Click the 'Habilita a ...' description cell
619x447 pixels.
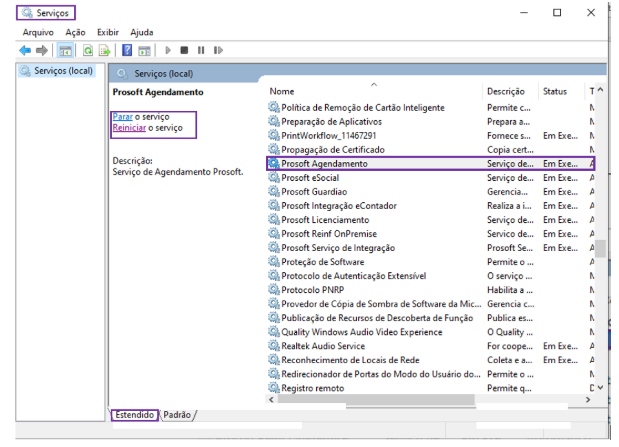(x=510, y=290)
